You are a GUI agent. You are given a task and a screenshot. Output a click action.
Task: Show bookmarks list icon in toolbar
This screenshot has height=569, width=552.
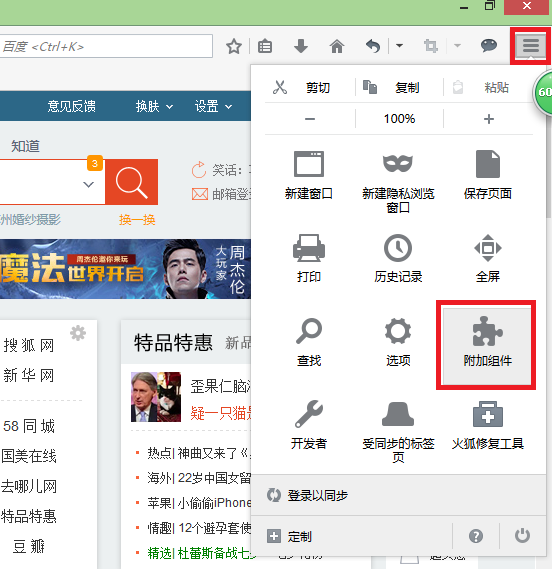pyautogui.click(x=265, y=46)
